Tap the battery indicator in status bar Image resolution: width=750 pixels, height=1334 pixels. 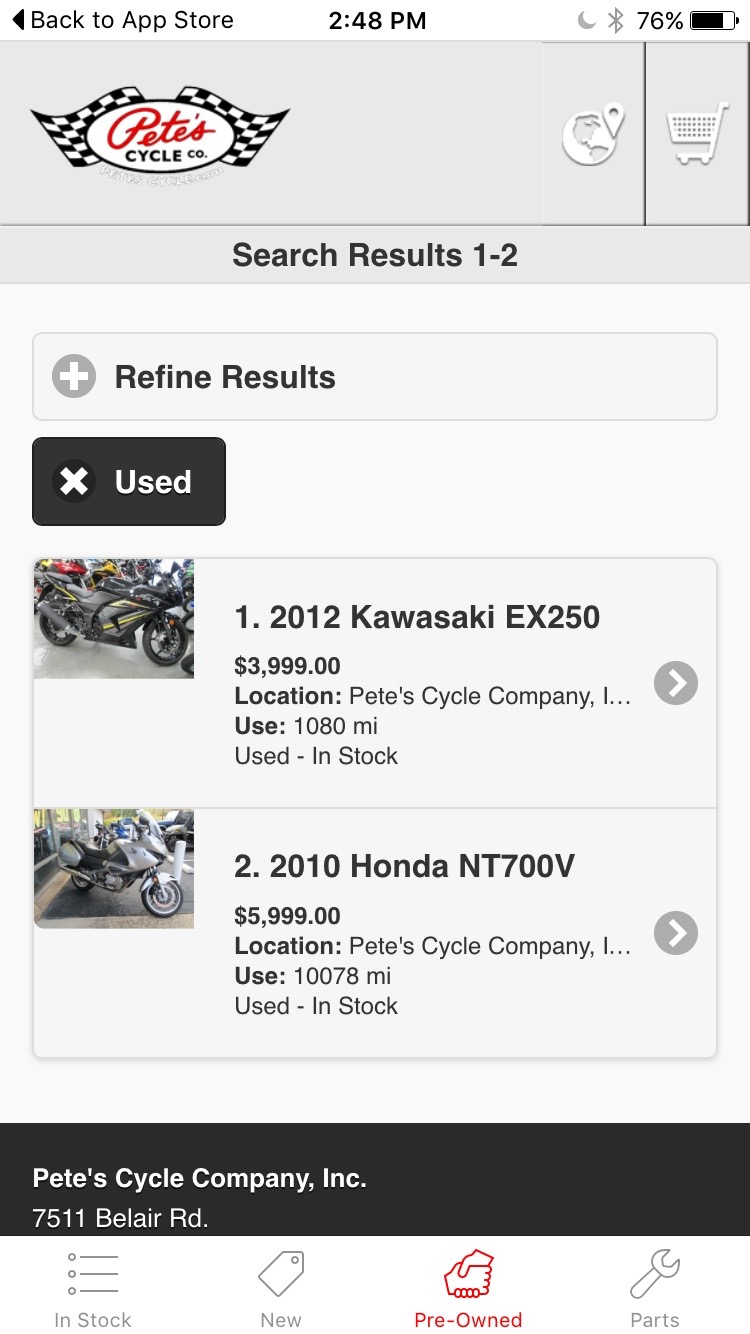pyautogui.click(x=713, y=20)
